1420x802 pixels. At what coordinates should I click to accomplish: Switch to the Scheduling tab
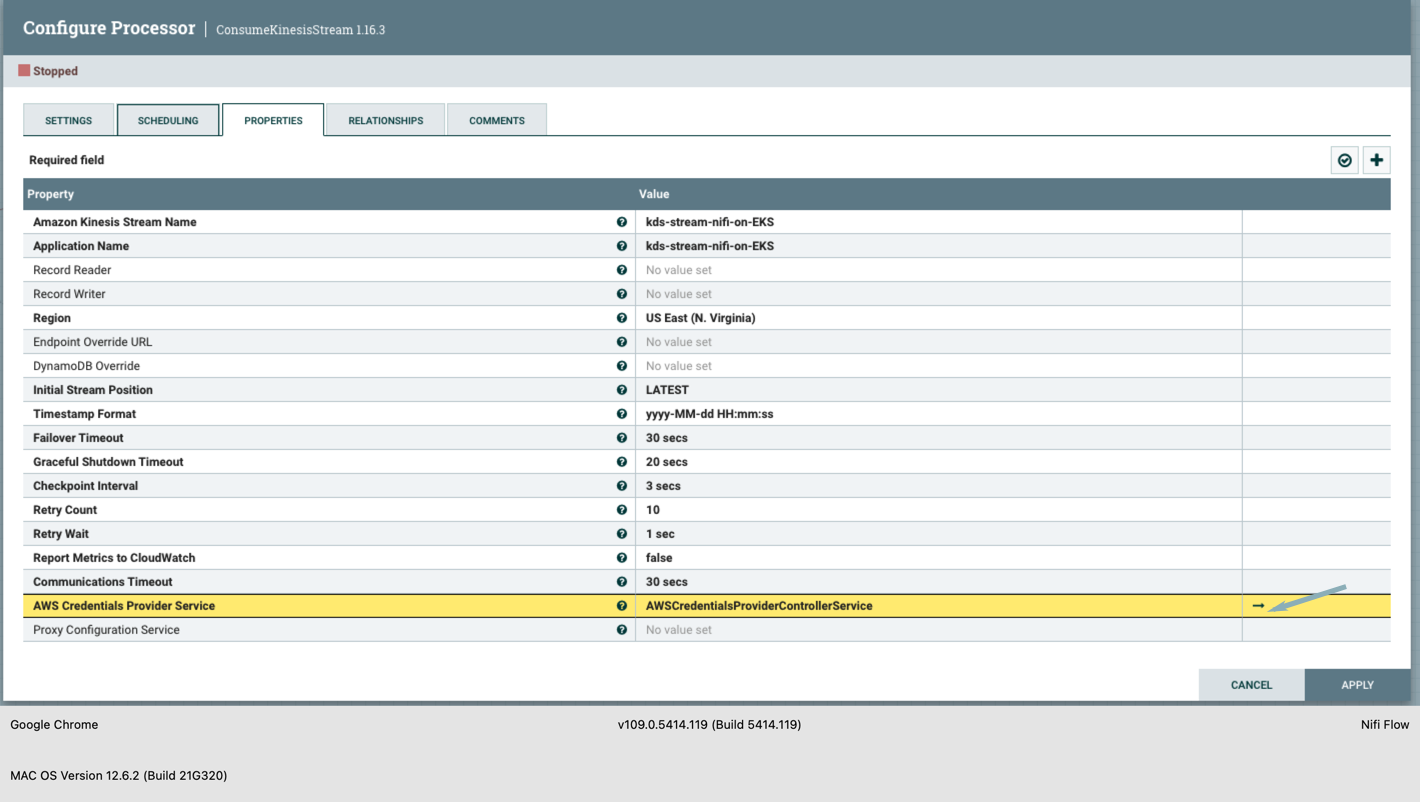[x=168, y=120]
